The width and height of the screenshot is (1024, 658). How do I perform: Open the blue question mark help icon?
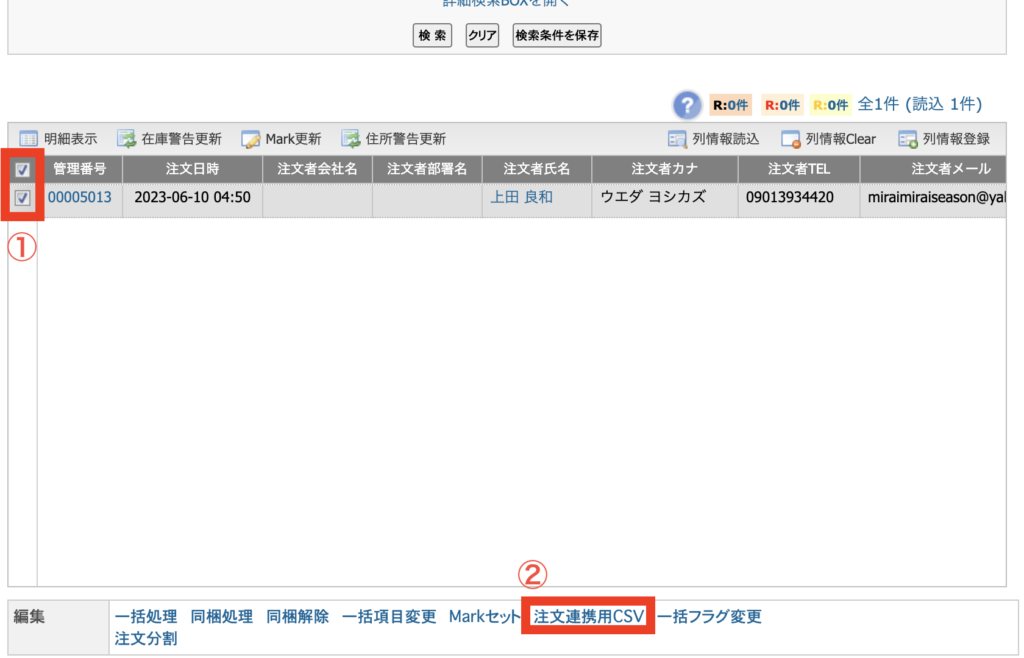click(x=687, y=104)
